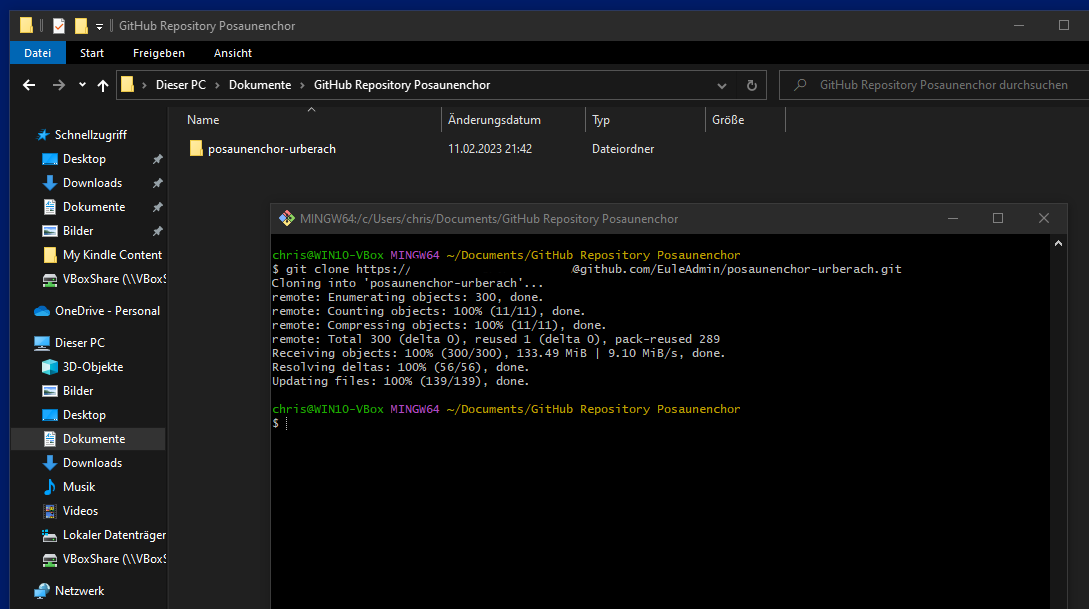Open Desktop under Dieser PC
Viewport: 1089px width, 609px height.
point(84,415)
